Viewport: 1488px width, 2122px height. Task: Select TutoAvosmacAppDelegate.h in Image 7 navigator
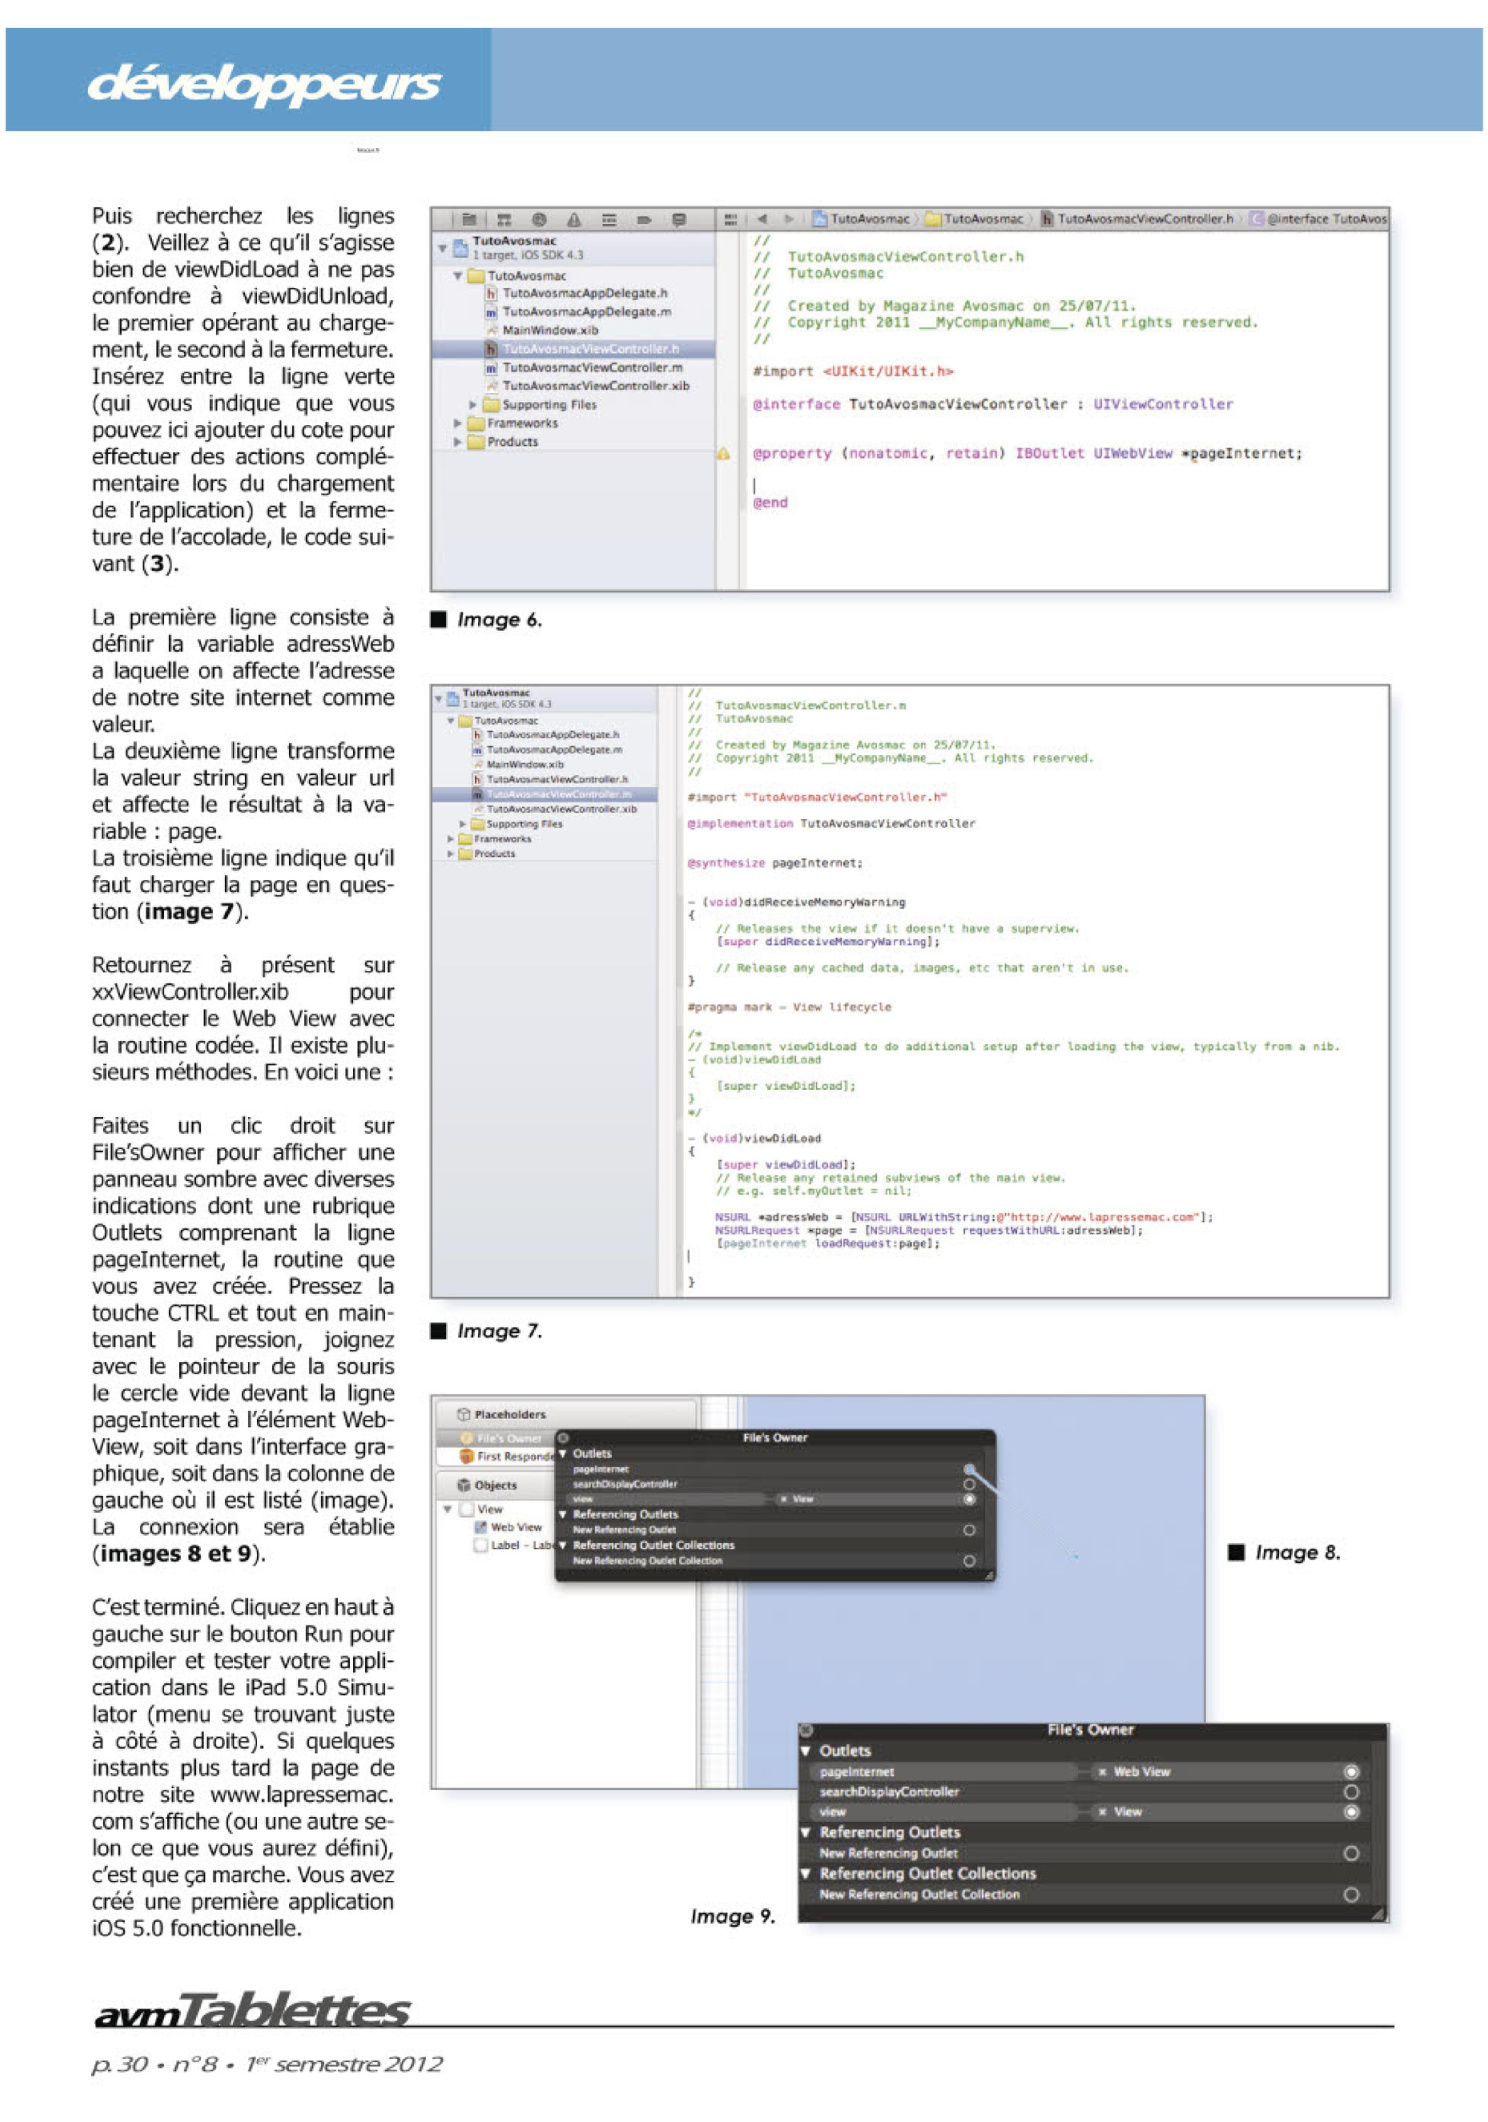(x=546, y=734)
